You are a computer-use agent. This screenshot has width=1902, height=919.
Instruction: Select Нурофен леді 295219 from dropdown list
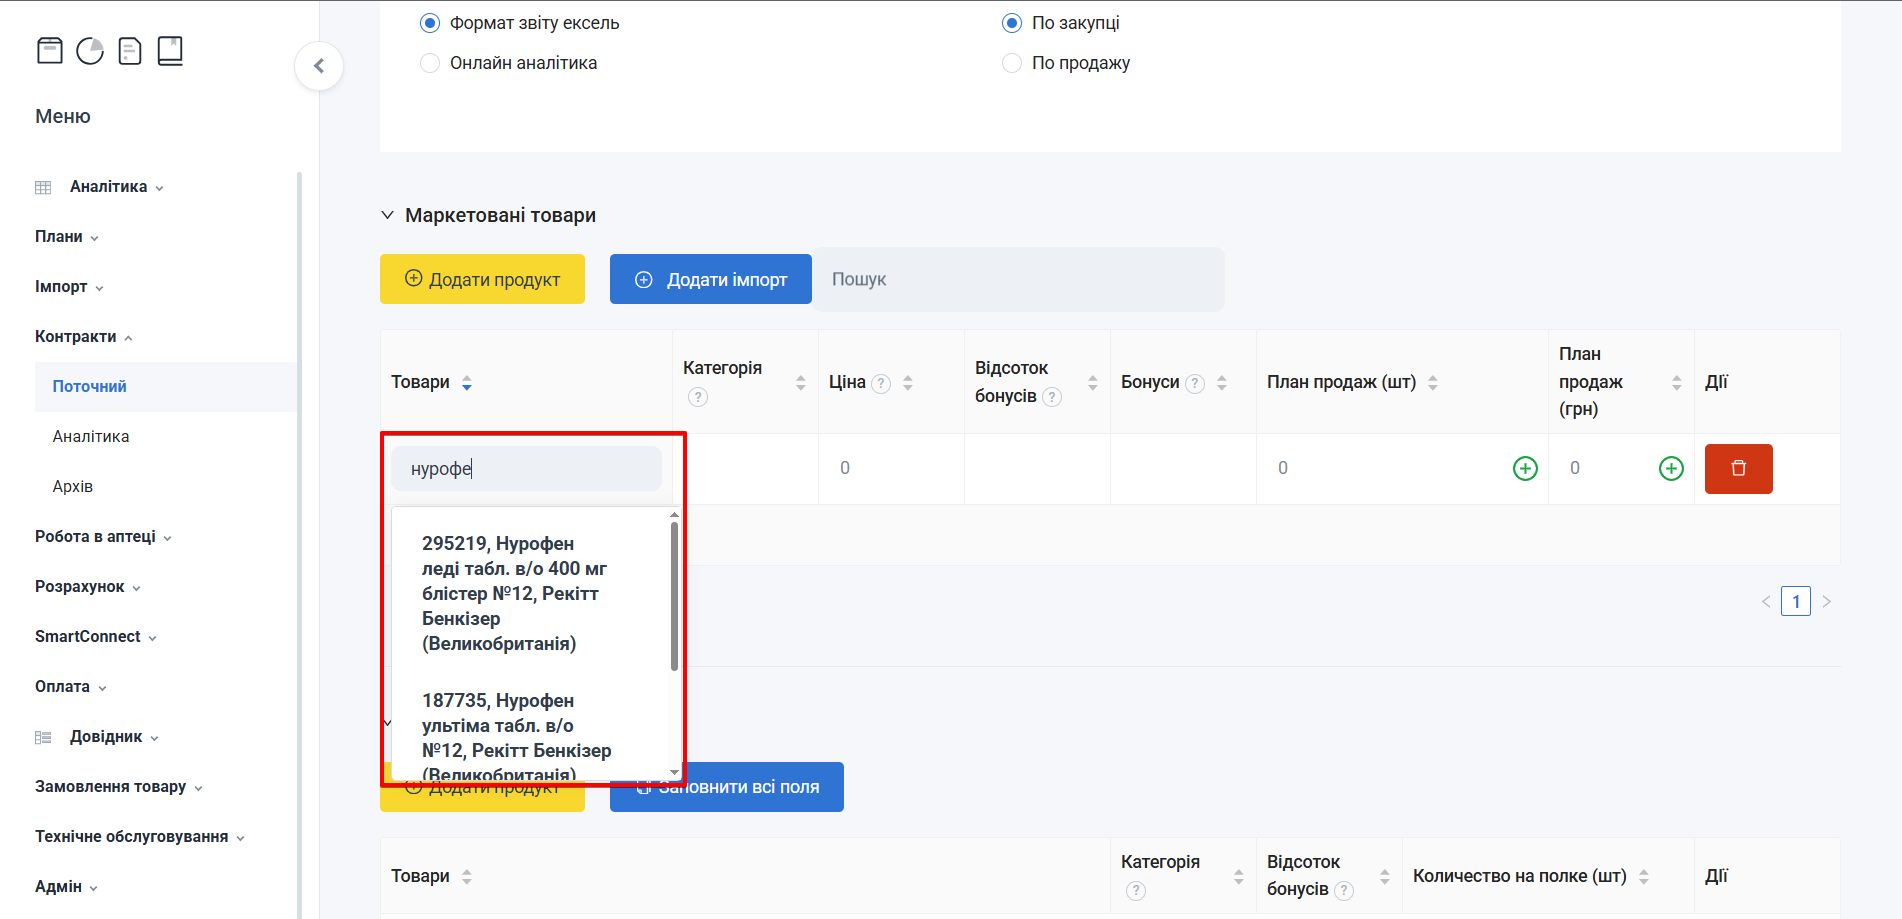[x=514, y=593]
